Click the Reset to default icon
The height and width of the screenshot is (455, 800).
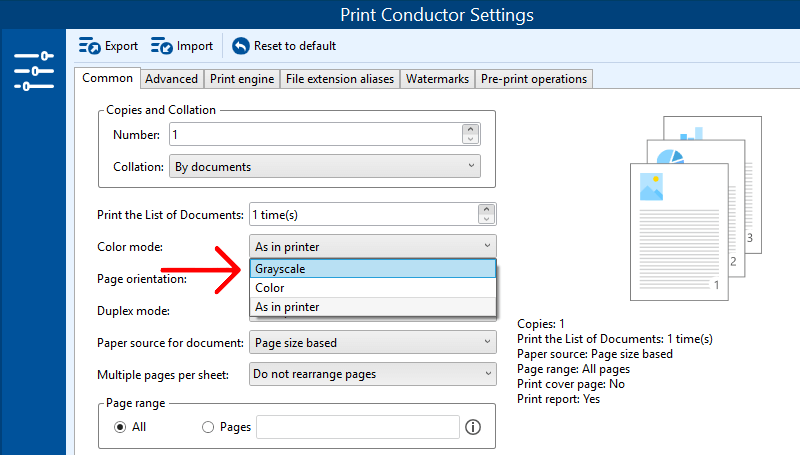coord(241,46)
